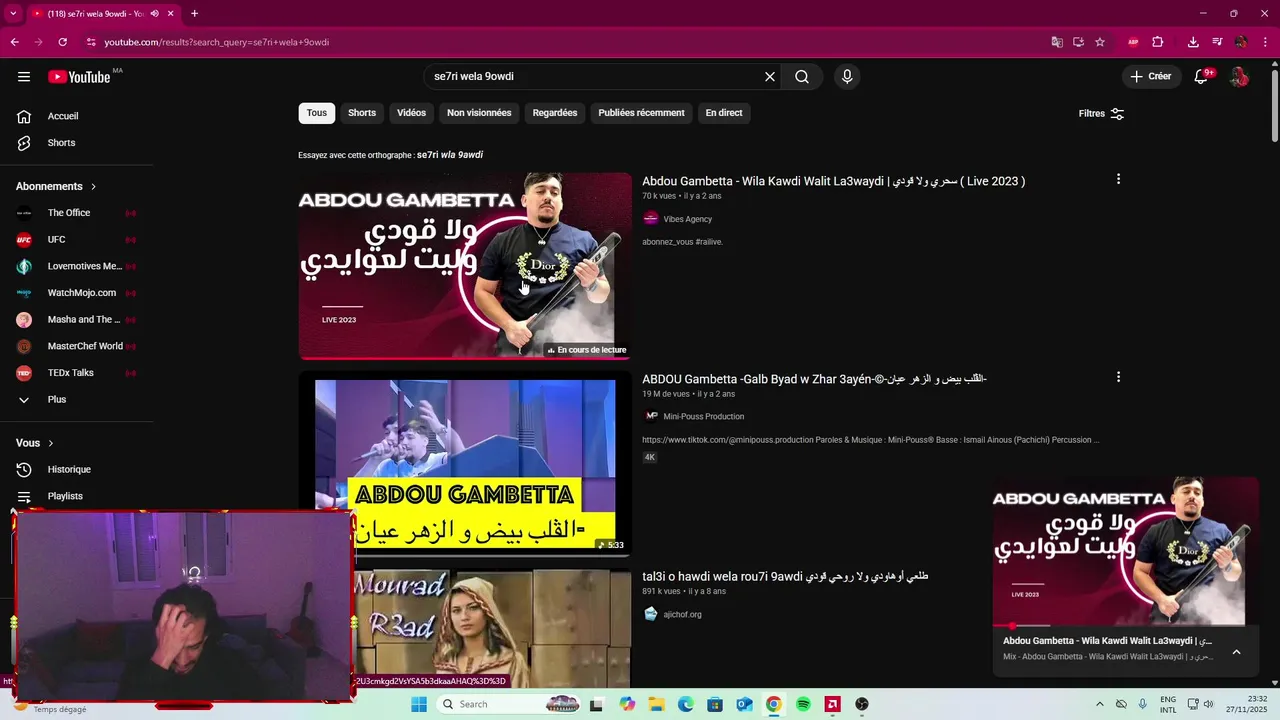Viewport: 1280px width, 720px height.
Task: Click the YouTube logo
Action: tap(79, 77)
